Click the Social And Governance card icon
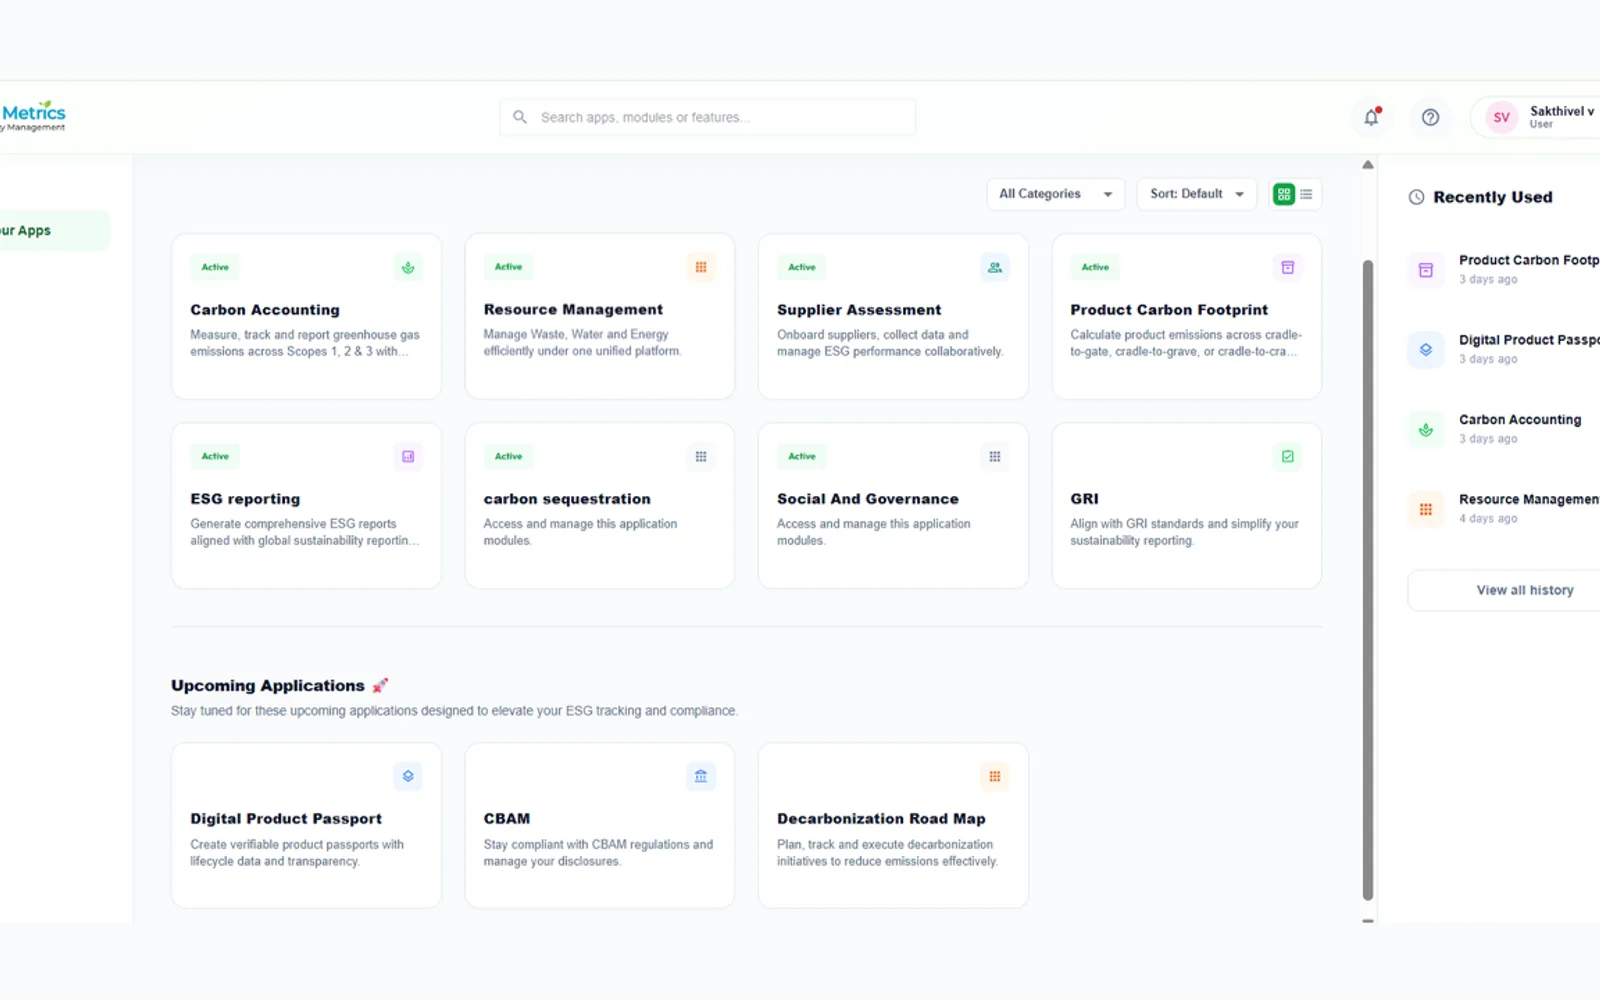The width and height of the screenshot is (1600, 1000). (x=994, y=456)
